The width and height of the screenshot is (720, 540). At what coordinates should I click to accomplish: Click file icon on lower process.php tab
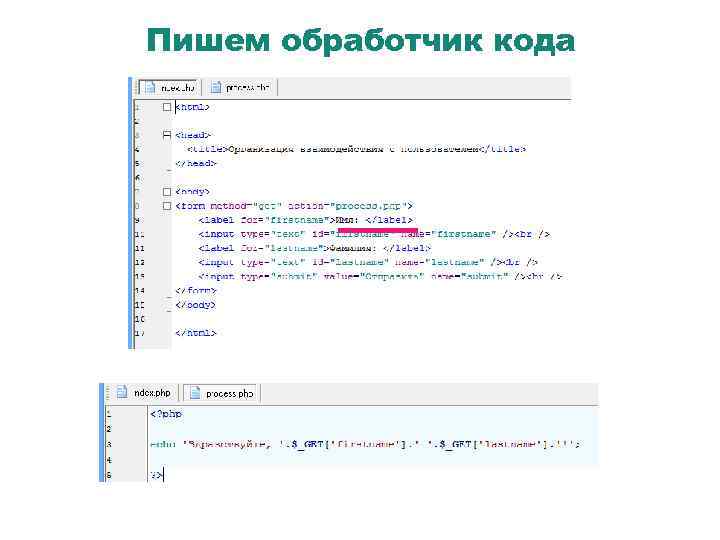(x=195, y=393)
